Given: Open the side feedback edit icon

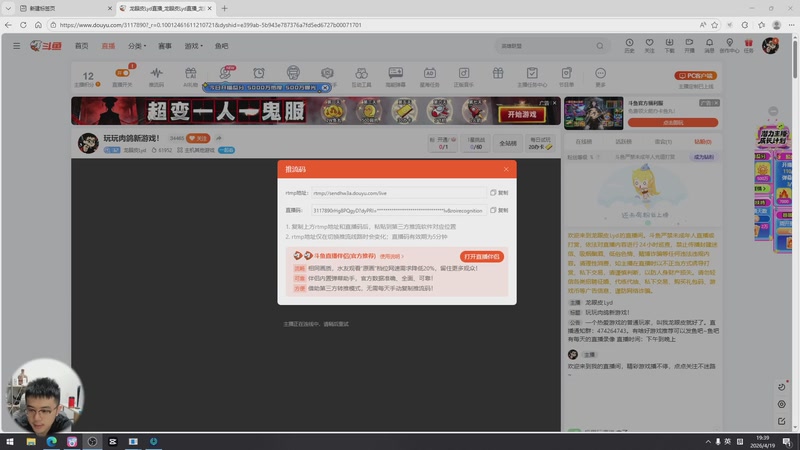Looking at the screenshot, I should (781, 421).
